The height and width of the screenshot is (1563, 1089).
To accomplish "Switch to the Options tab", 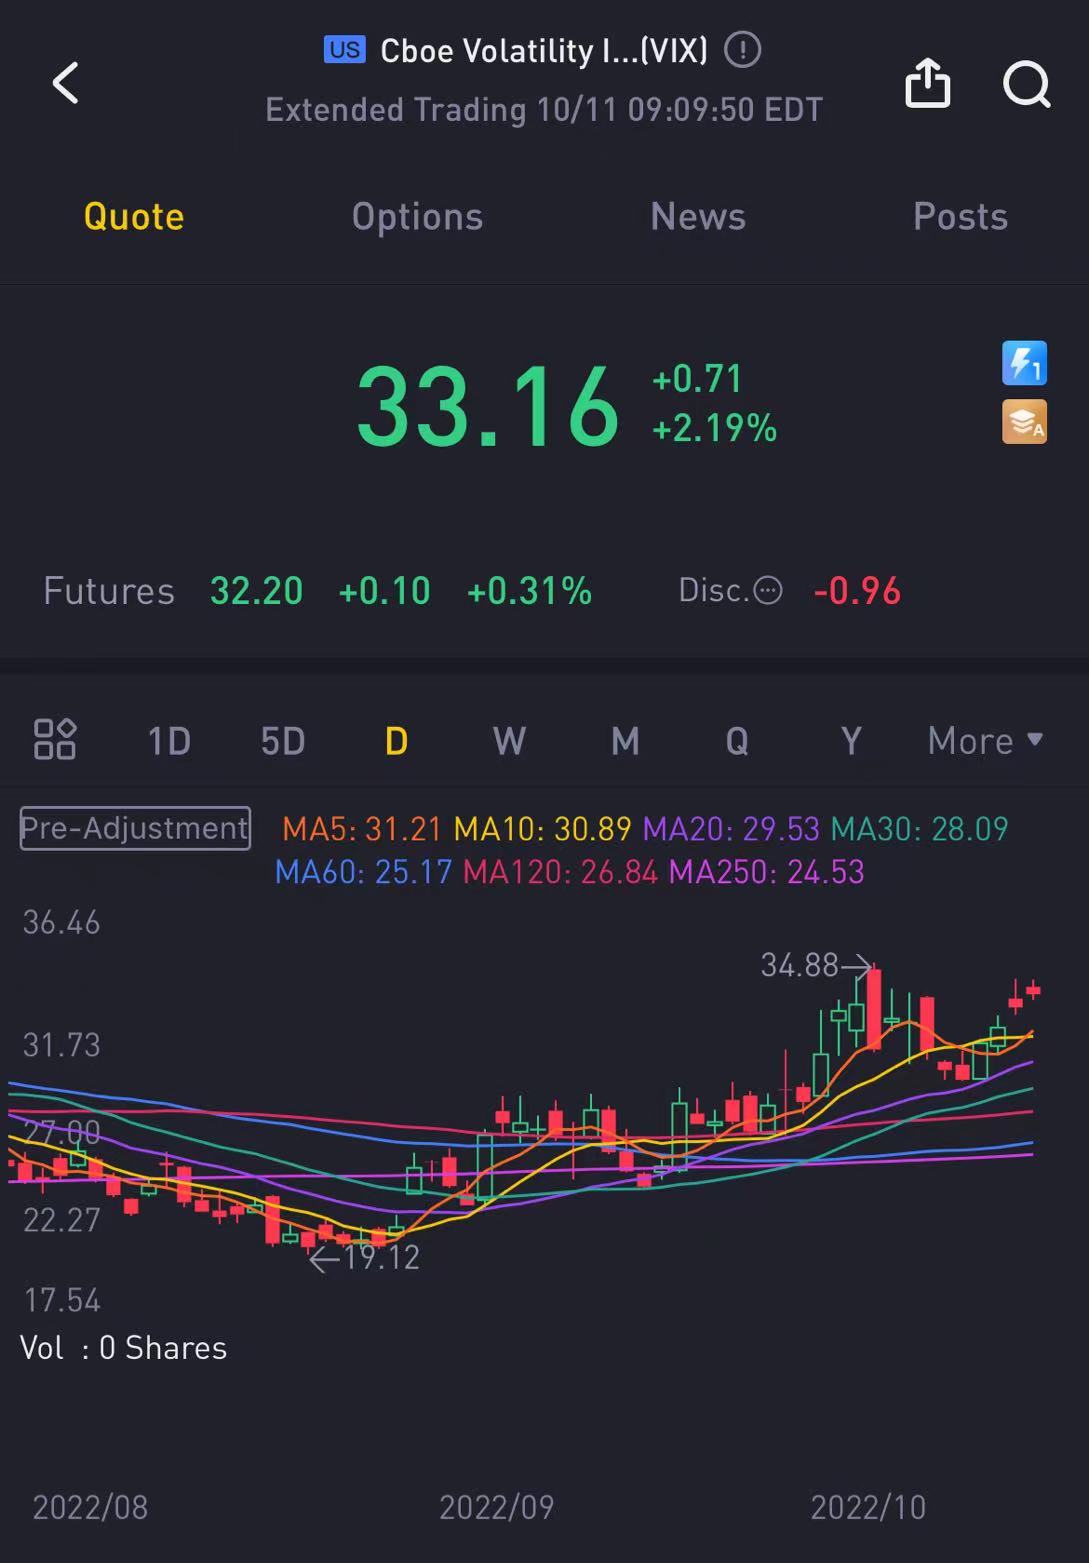I will (x=417, y=217).
